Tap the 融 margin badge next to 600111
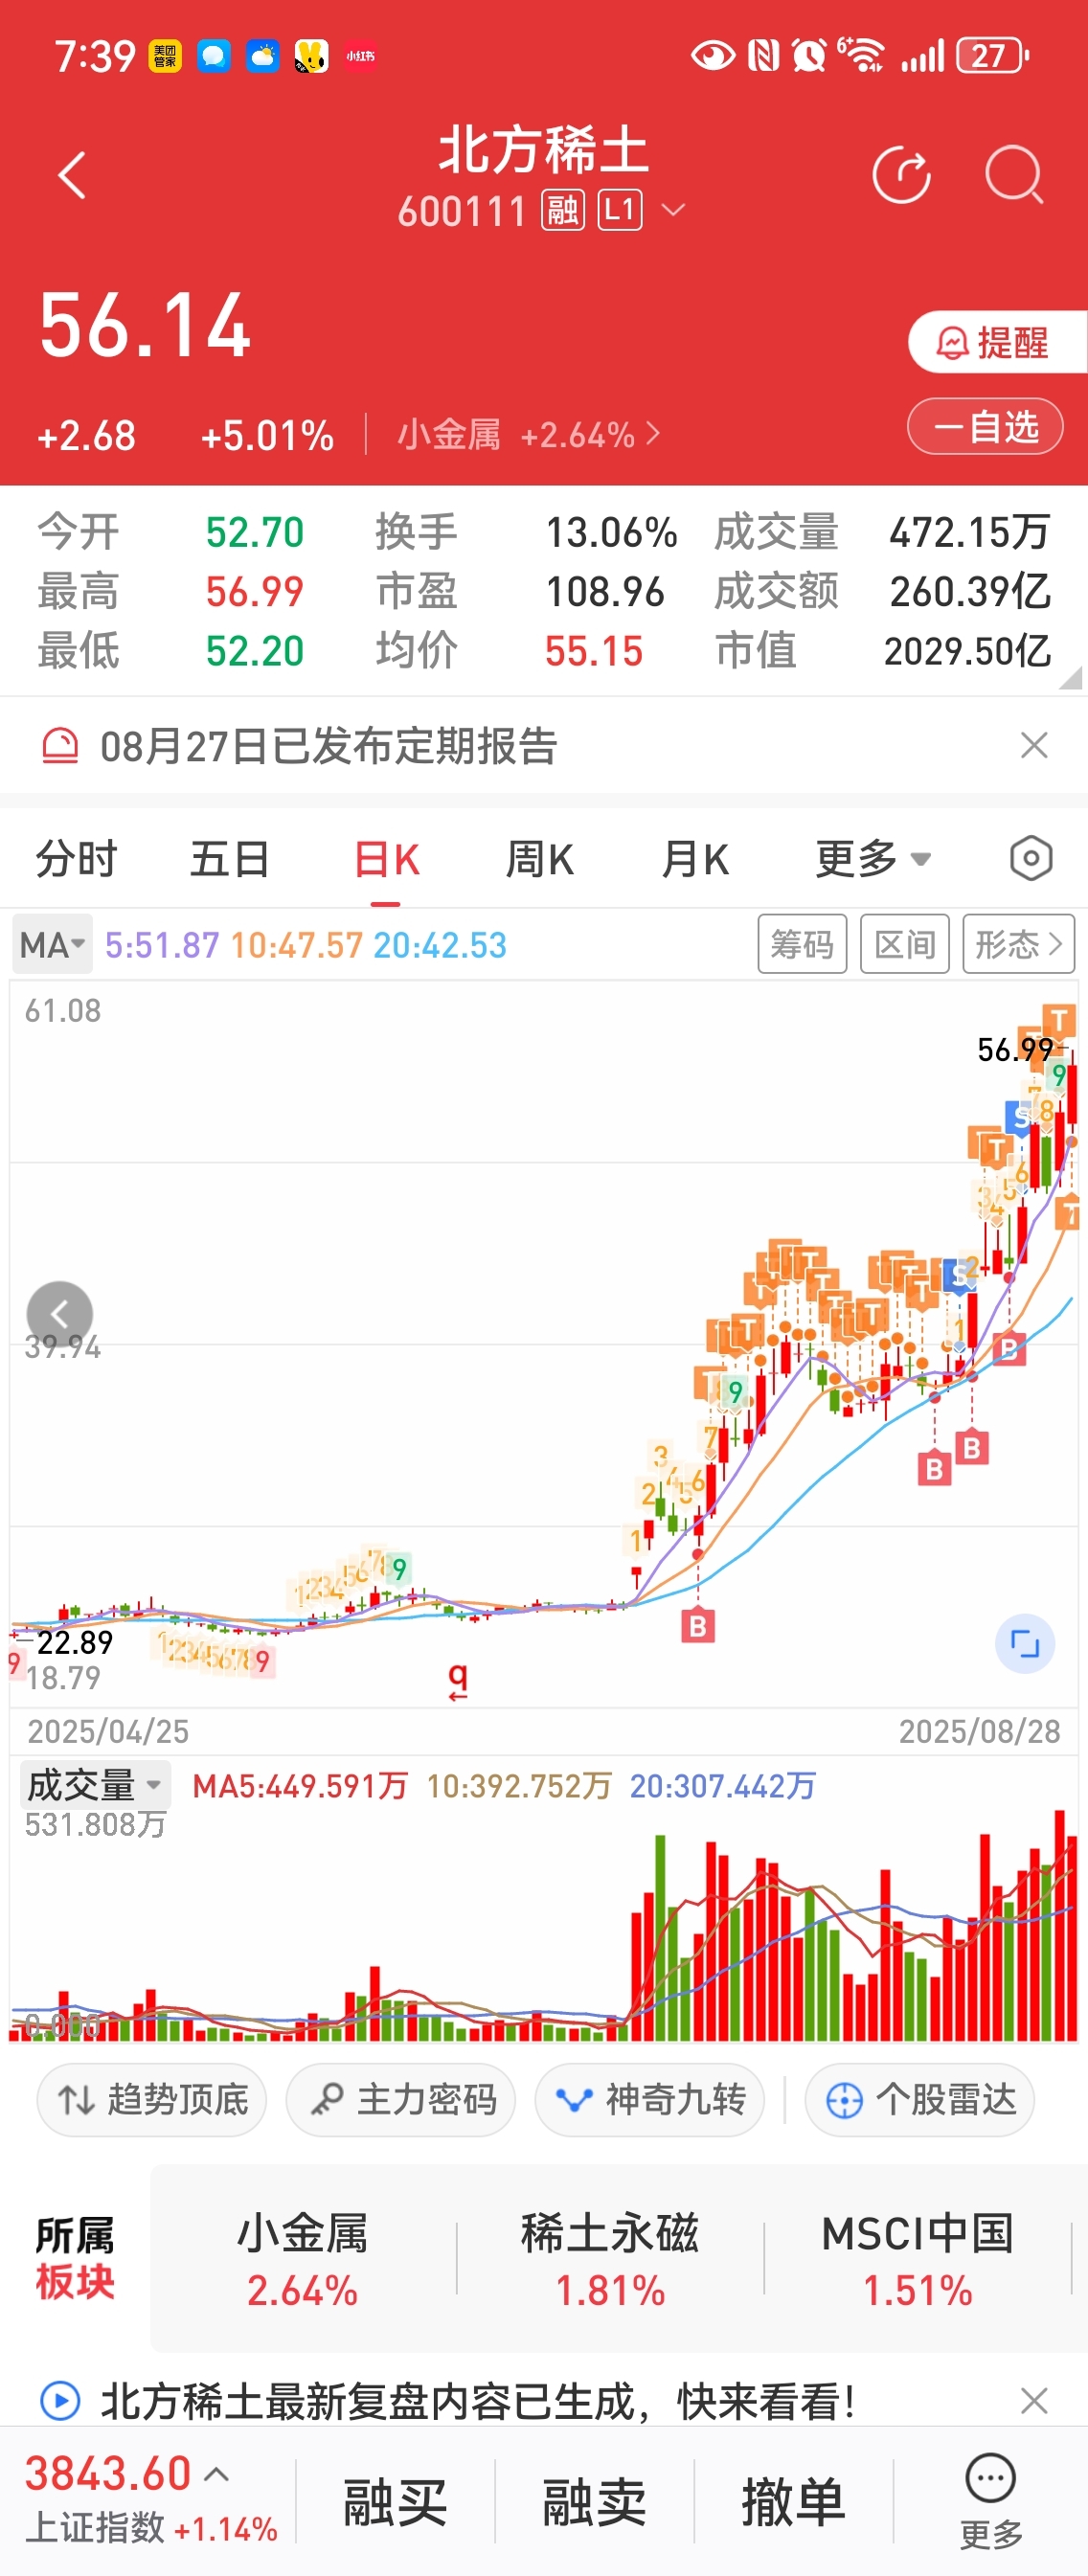Viewport: 1088px width, 2576px height. (563, 211)
